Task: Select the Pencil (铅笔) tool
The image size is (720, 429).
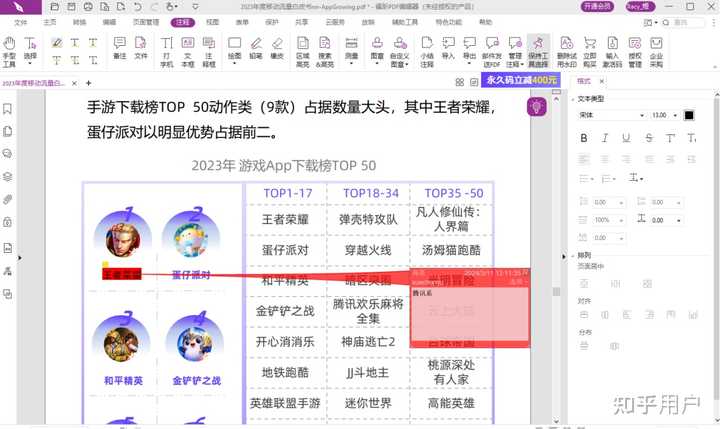Action: pos(256,48)
